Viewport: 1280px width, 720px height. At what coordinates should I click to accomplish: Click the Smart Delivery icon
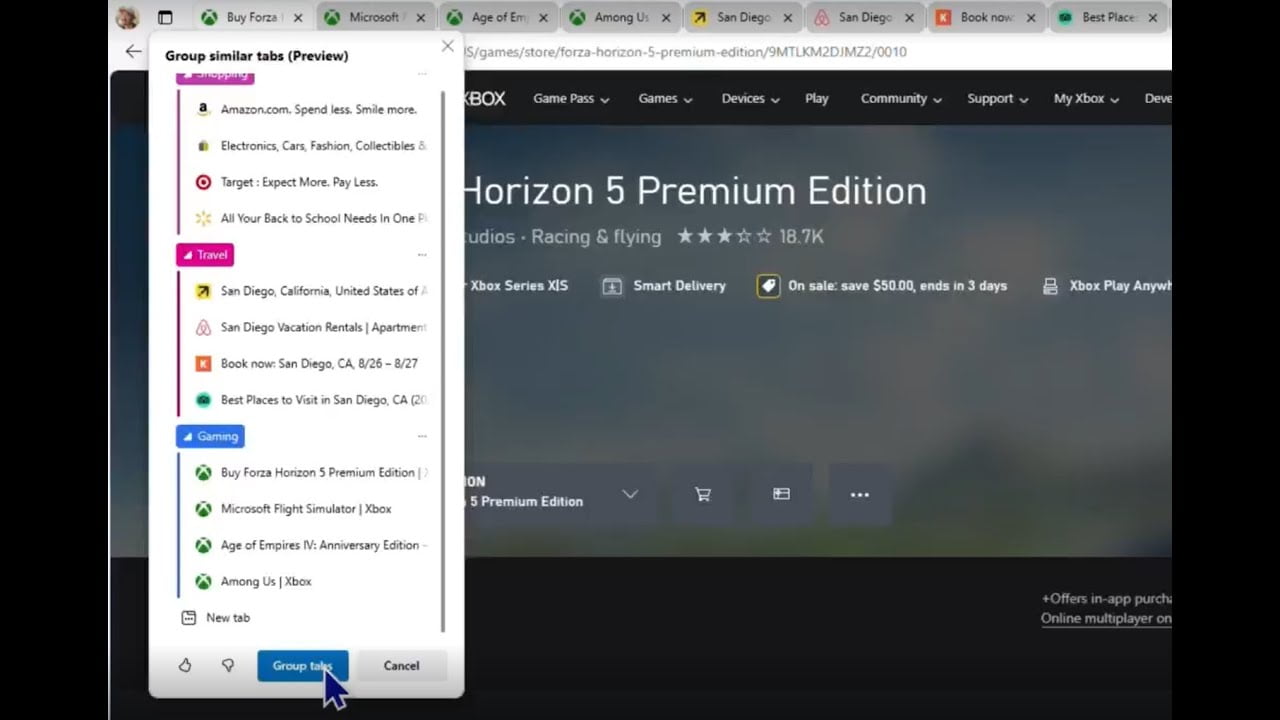[612, 286]
